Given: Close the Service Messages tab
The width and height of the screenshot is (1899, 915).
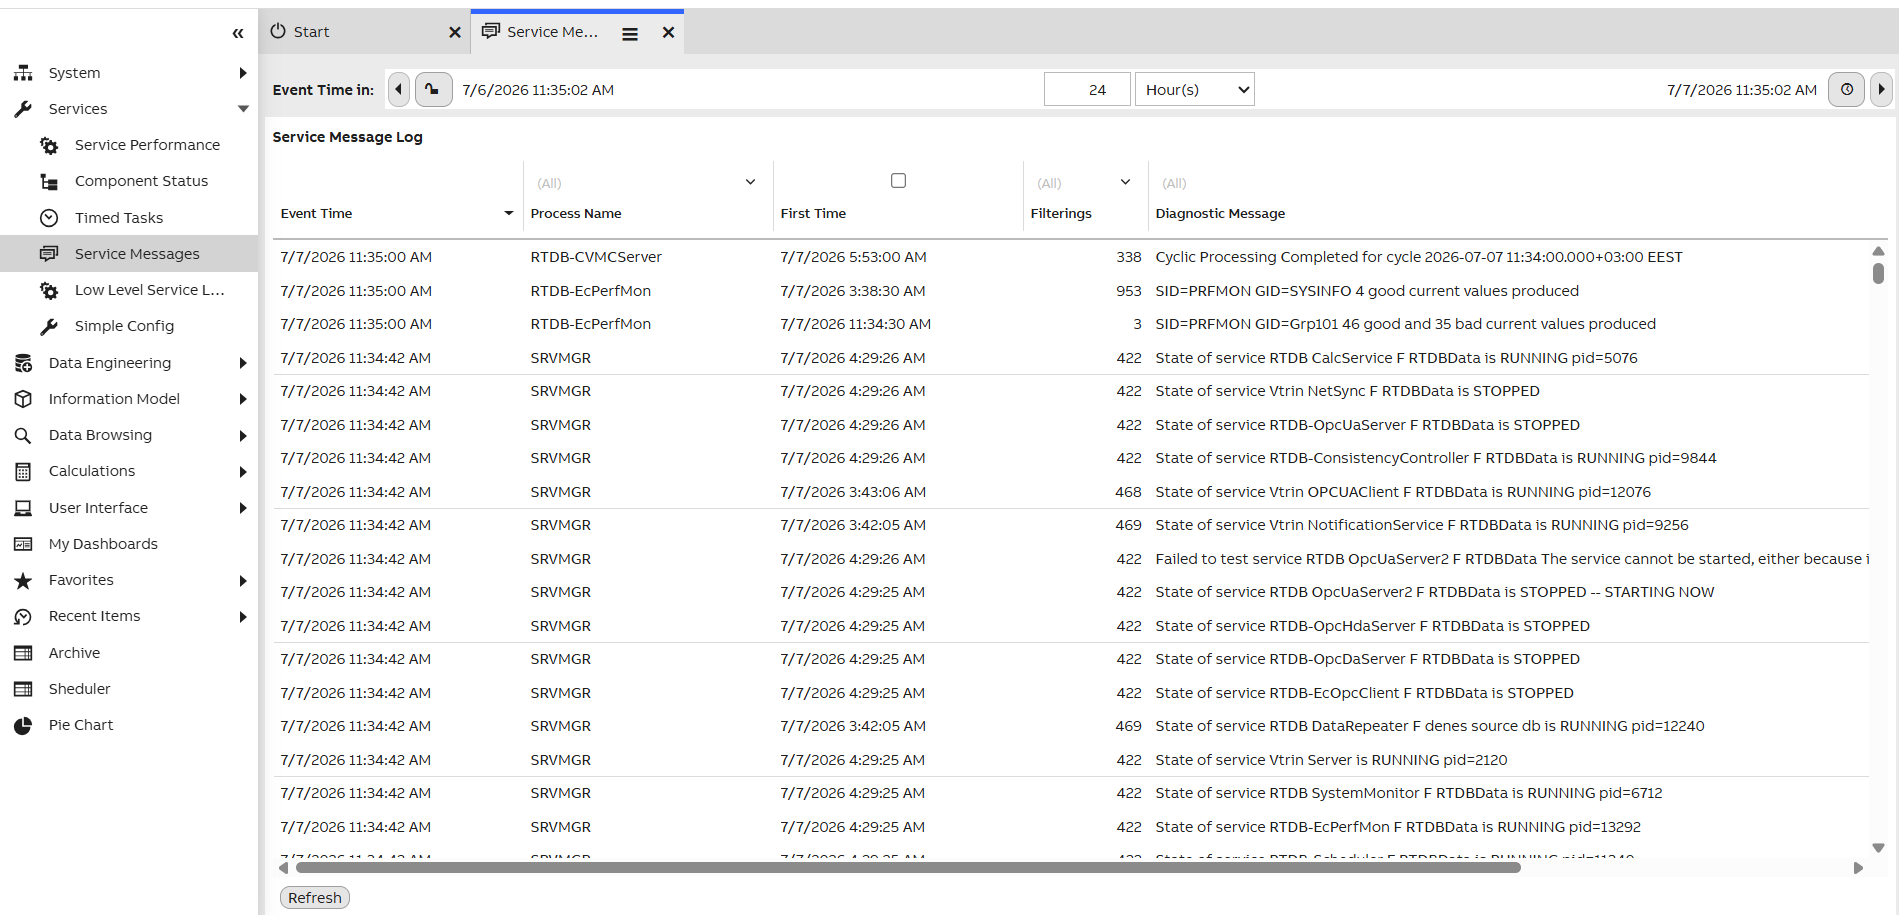Looking at the screenshot, I should 668,33.
